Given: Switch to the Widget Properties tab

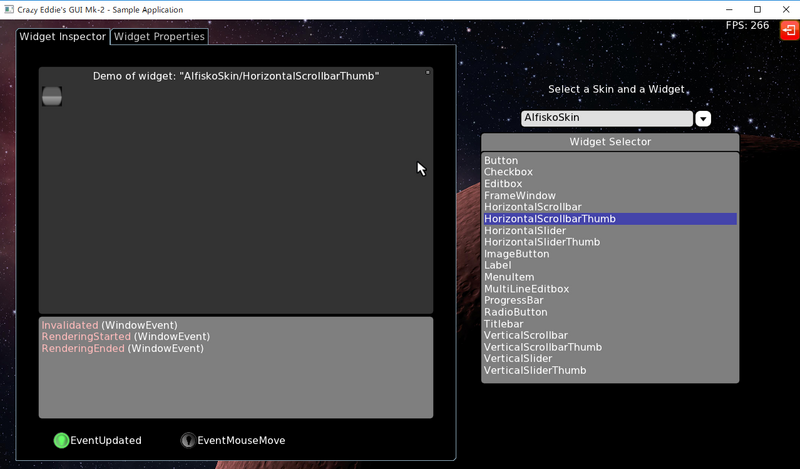Looking at the screenshot, I should 159,37.
